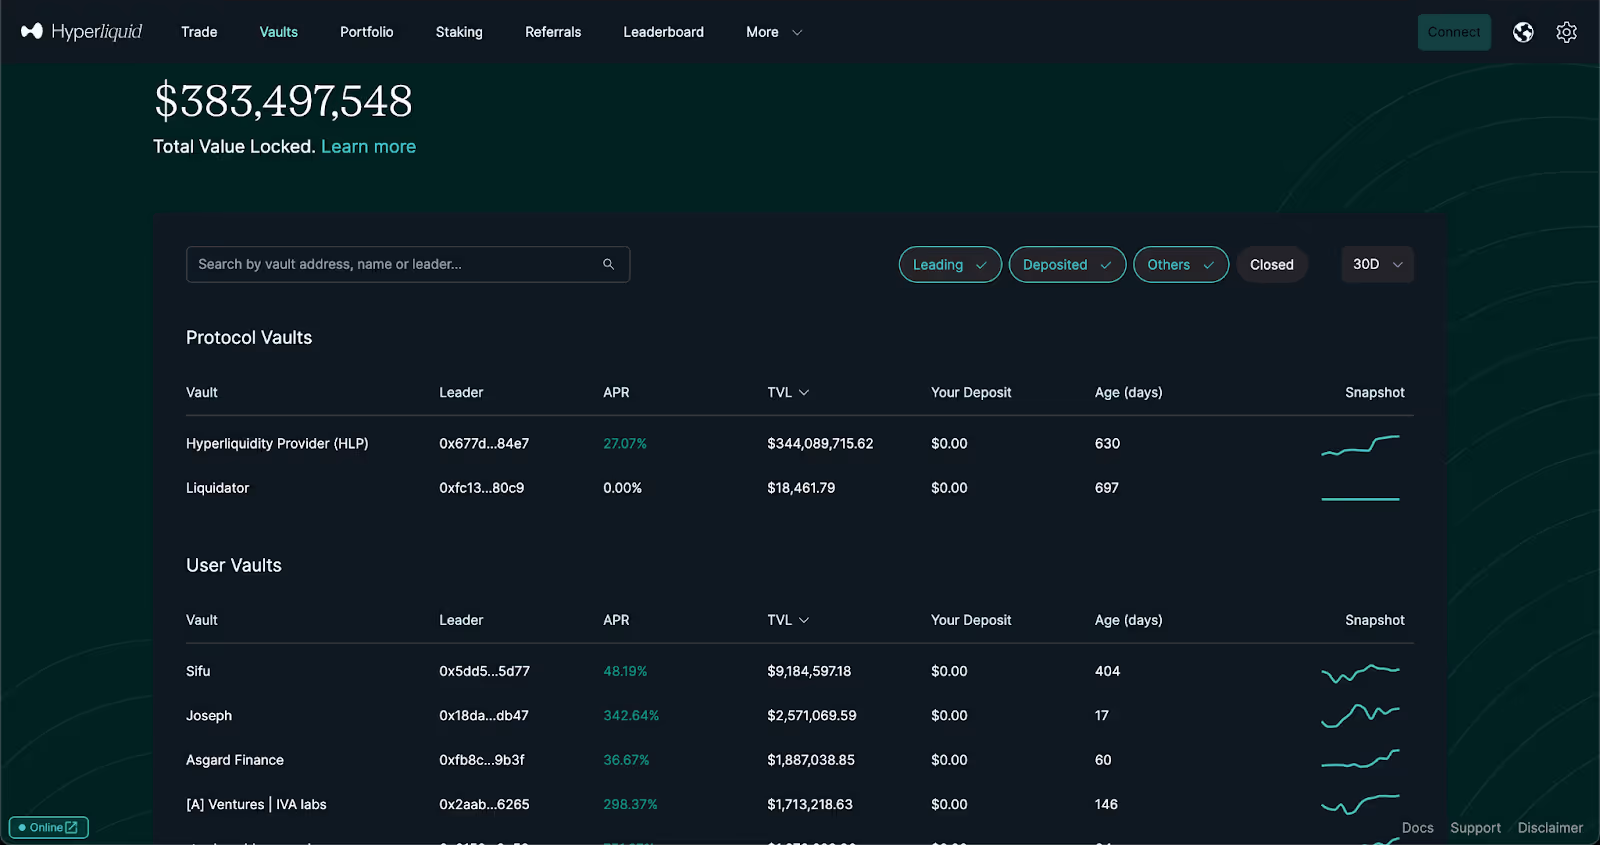The image size is (1600, 845).
Task: Toggle the Others filter chip
Action: click(1181, 264)
